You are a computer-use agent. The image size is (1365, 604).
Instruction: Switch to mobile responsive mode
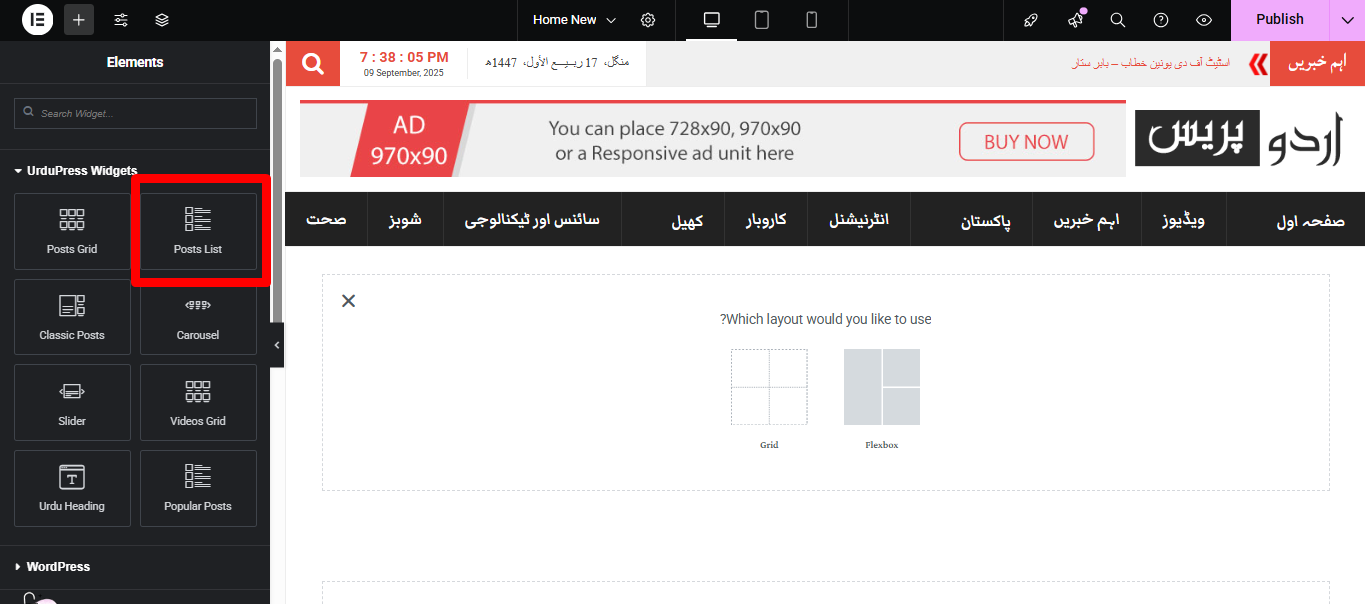pos(812,20)
